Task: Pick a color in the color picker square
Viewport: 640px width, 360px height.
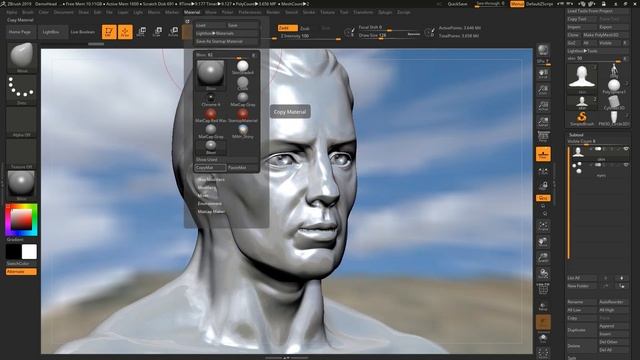Action: click(x=21, y=220)
